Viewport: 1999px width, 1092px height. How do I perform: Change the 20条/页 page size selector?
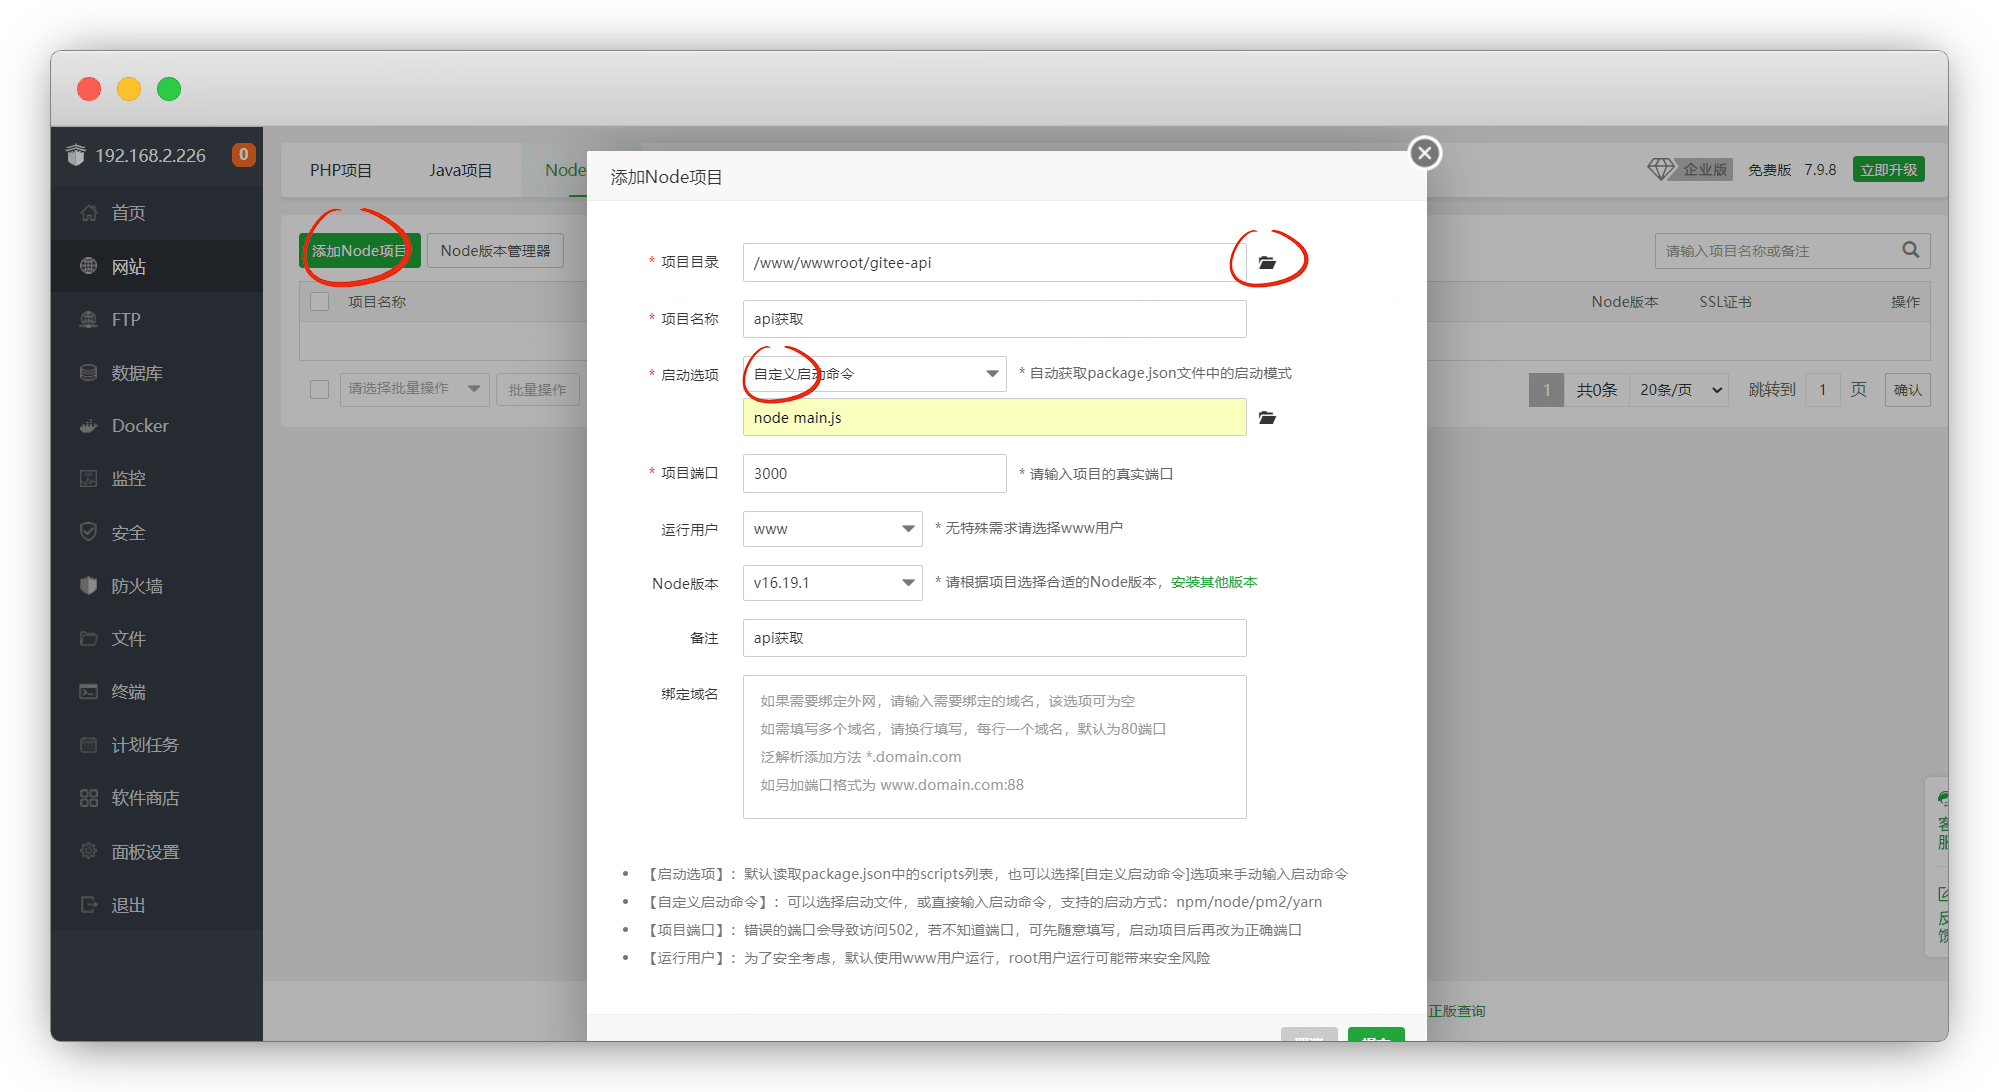click(x=1680, y=390)
